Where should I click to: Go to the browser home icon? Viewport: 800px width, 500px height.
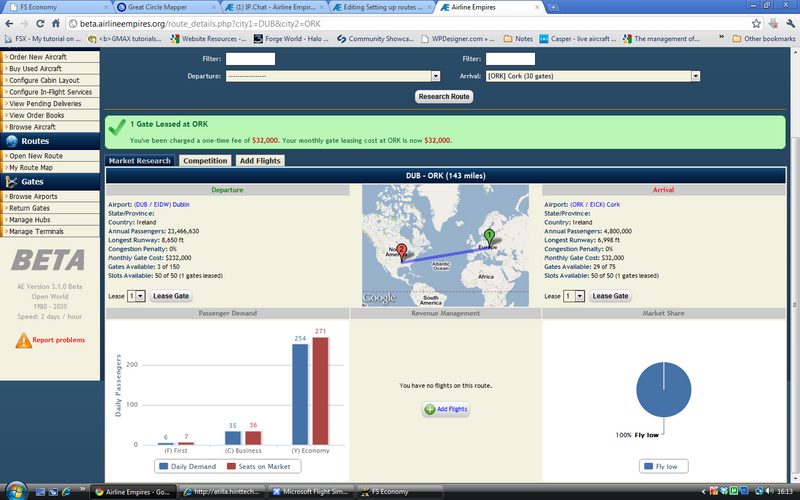click(56, 23)
